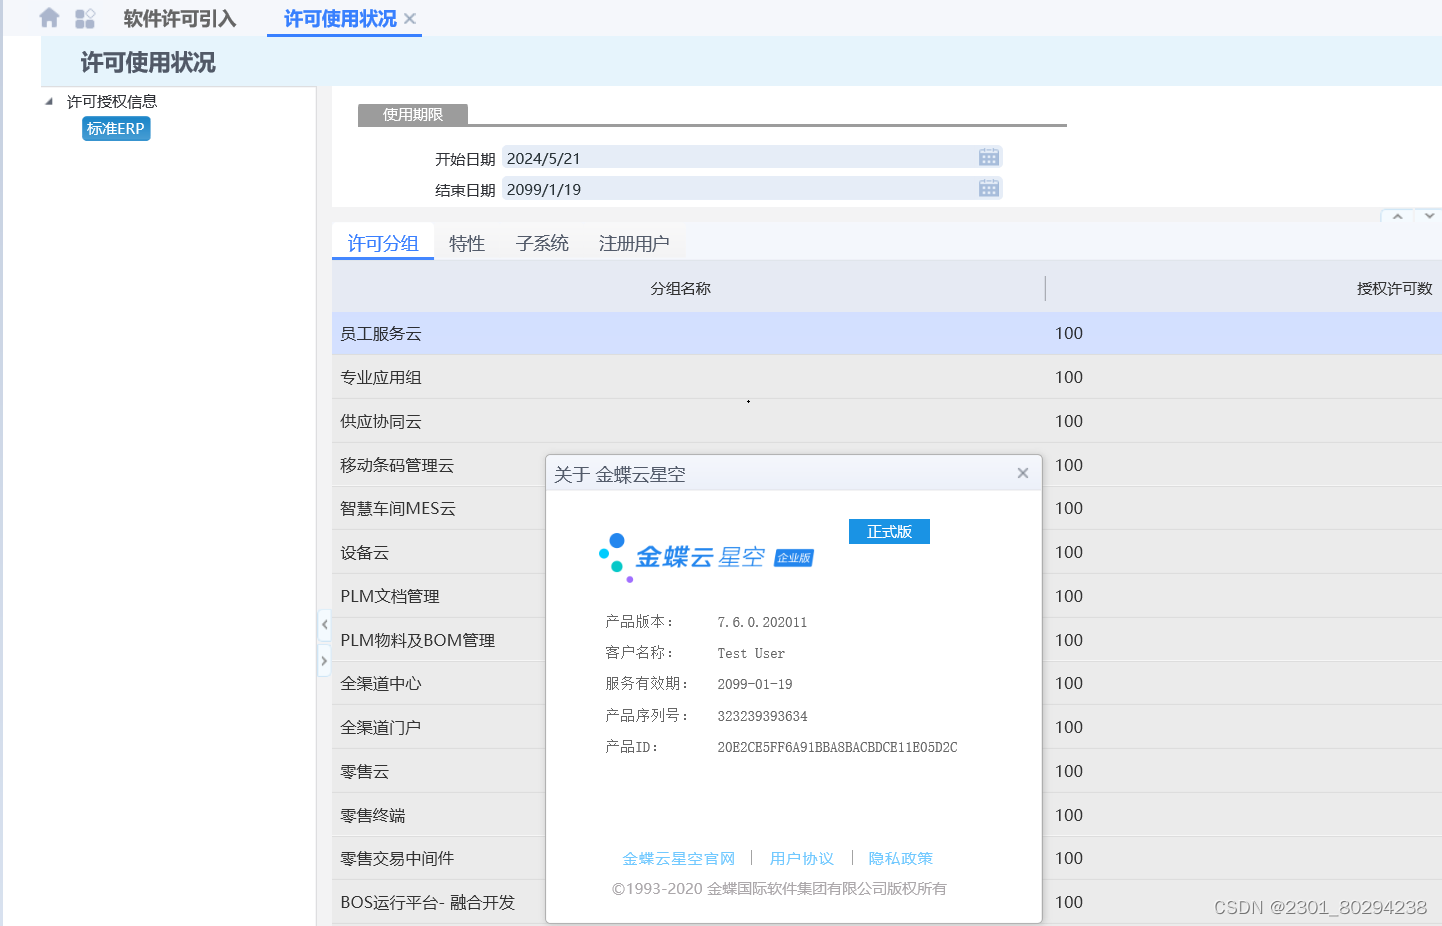Image resolution: width=1442 pixels, height=926 pixels.
Task: Open the 特性 tab
Action: tap(467, 243)
